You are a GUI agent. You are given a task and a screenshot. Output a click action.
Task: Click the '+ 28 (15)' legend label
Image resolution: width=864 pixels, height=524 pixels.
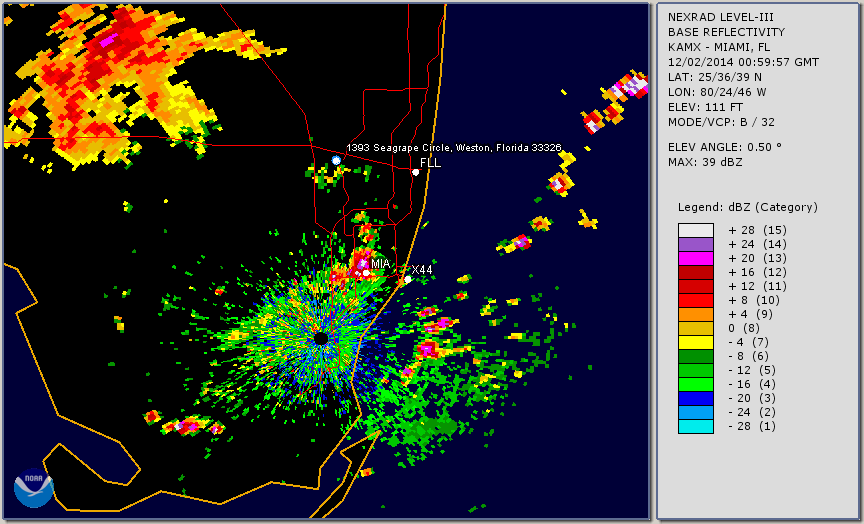pos(758,230)
